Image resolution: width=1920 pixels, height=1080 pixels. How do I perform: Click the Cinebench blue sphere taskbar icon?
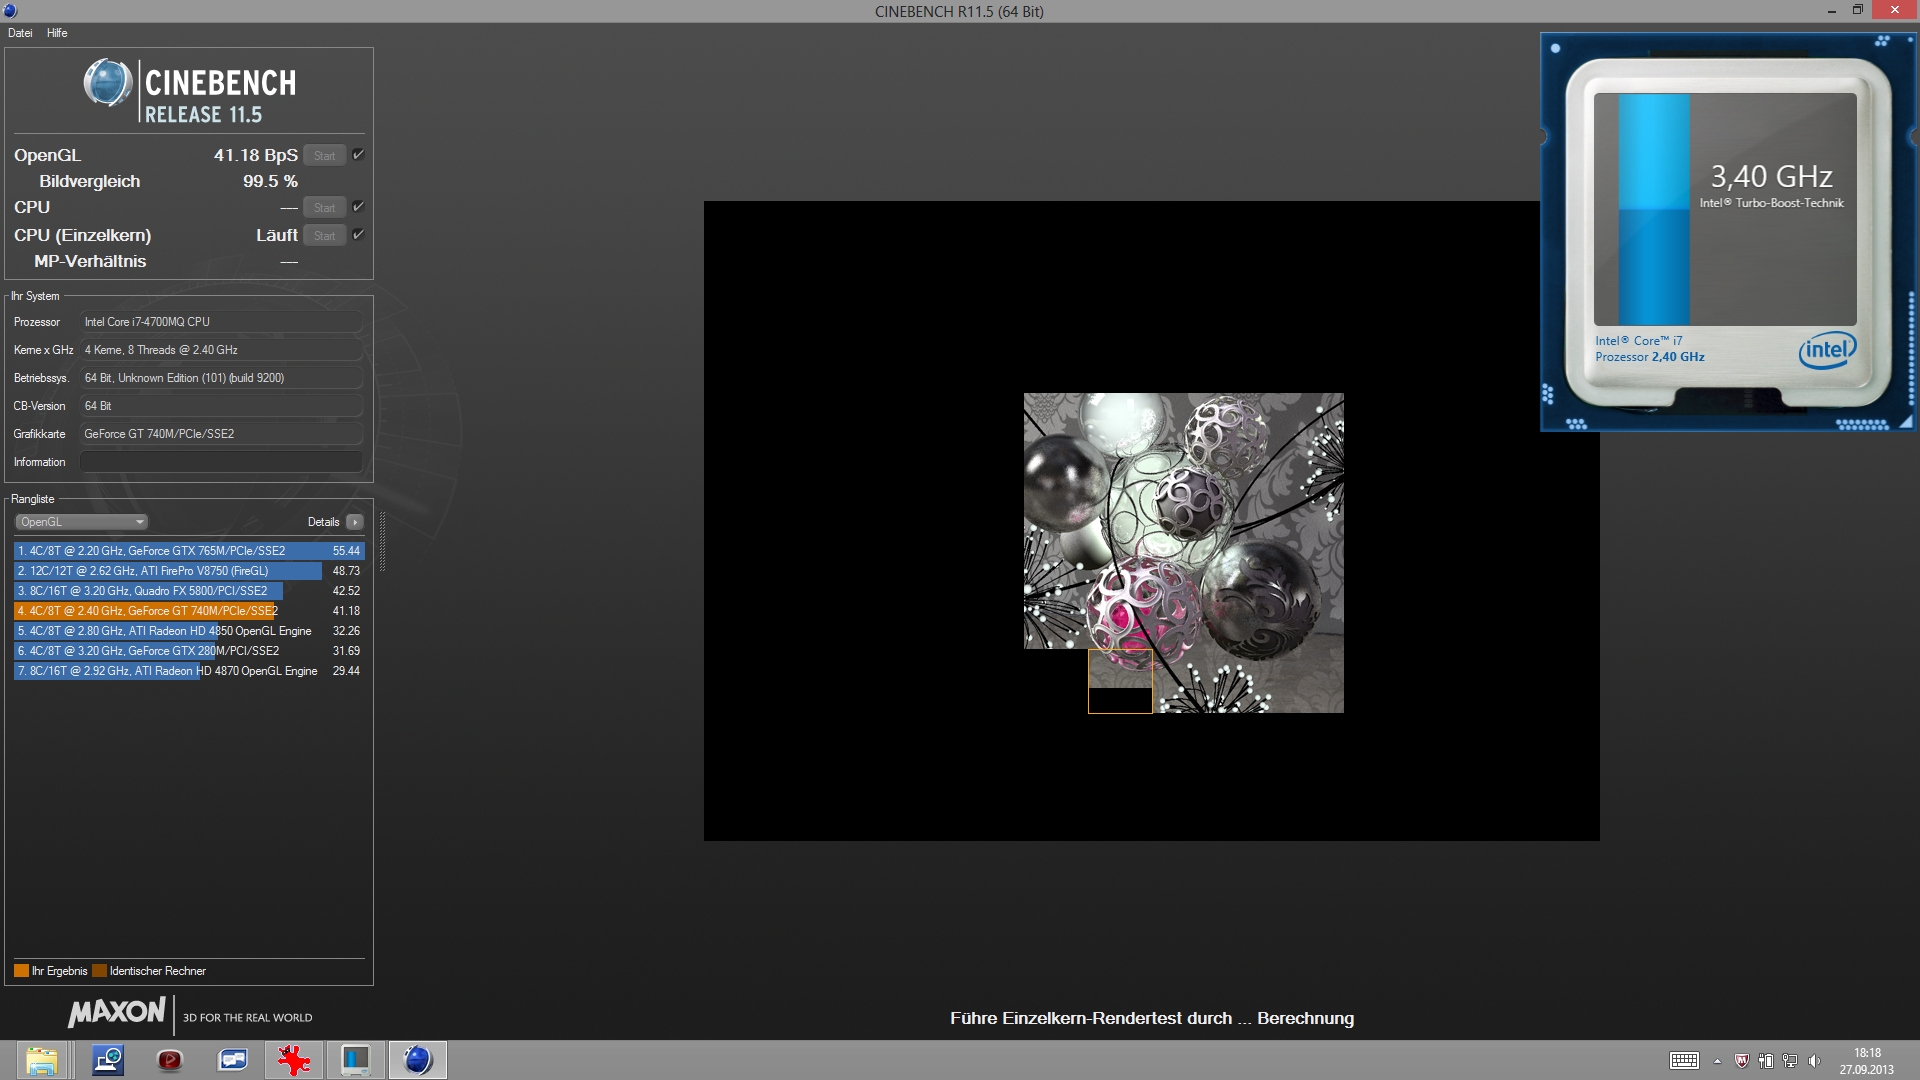[x=417, y=1059]
